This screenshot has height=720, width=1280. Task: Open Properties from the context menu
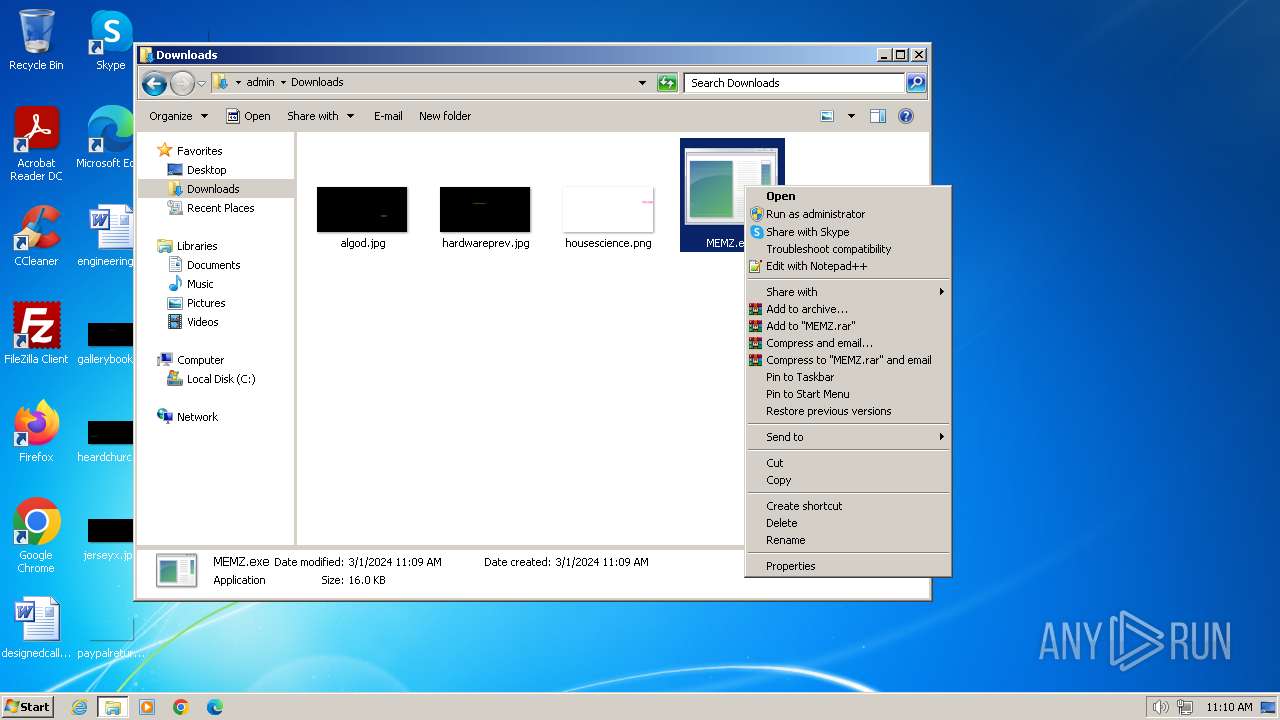point(848,566)
